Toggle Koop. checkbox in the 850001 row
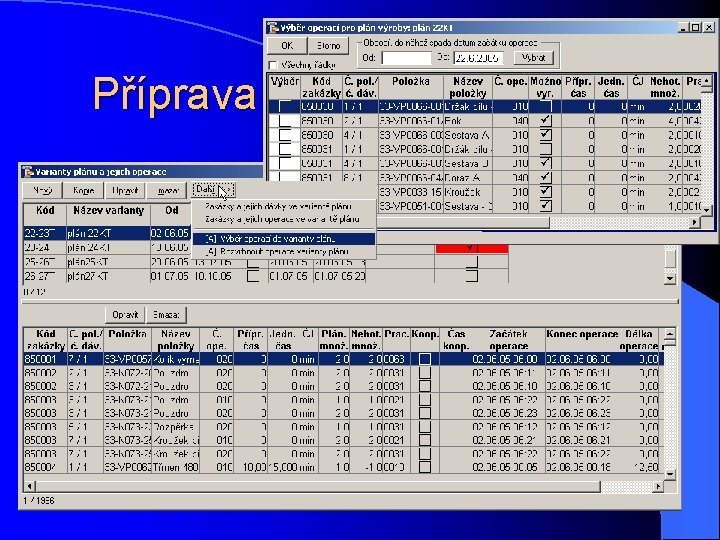720x540 pixels. coord(425,359)
